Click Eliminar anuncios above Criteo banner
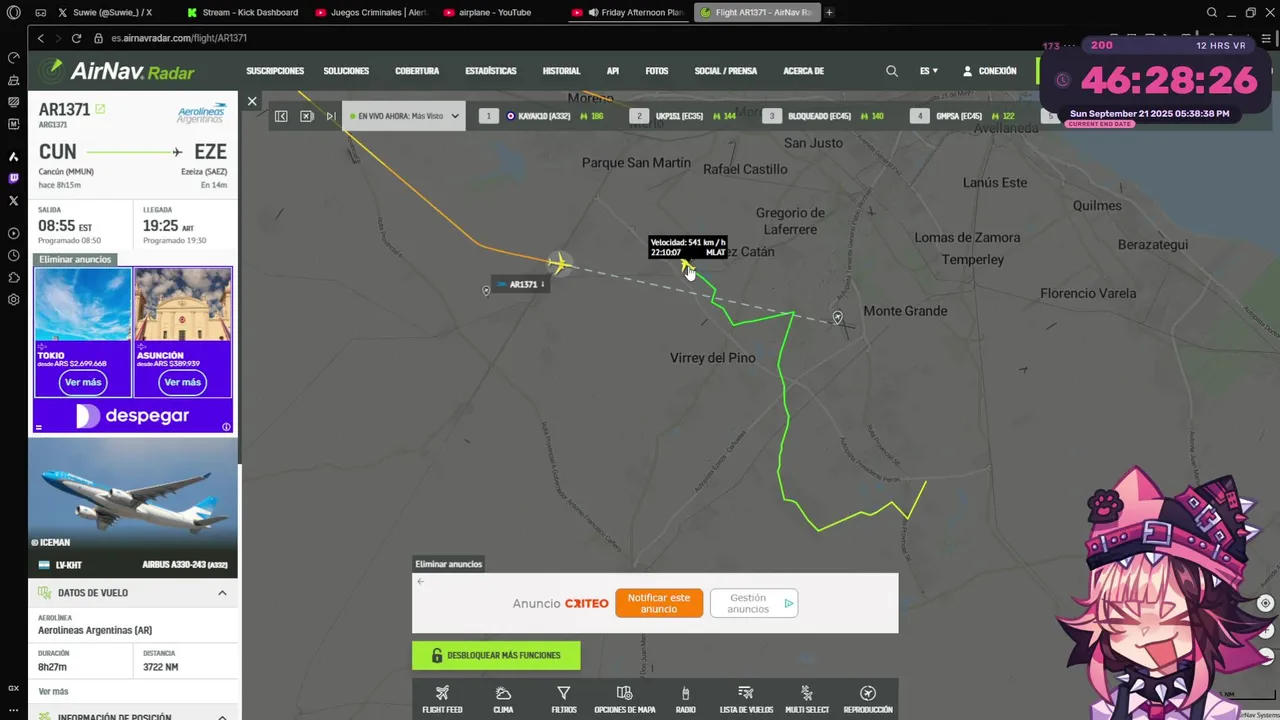This screenshot has height=720, width=1280. point(448,564)
